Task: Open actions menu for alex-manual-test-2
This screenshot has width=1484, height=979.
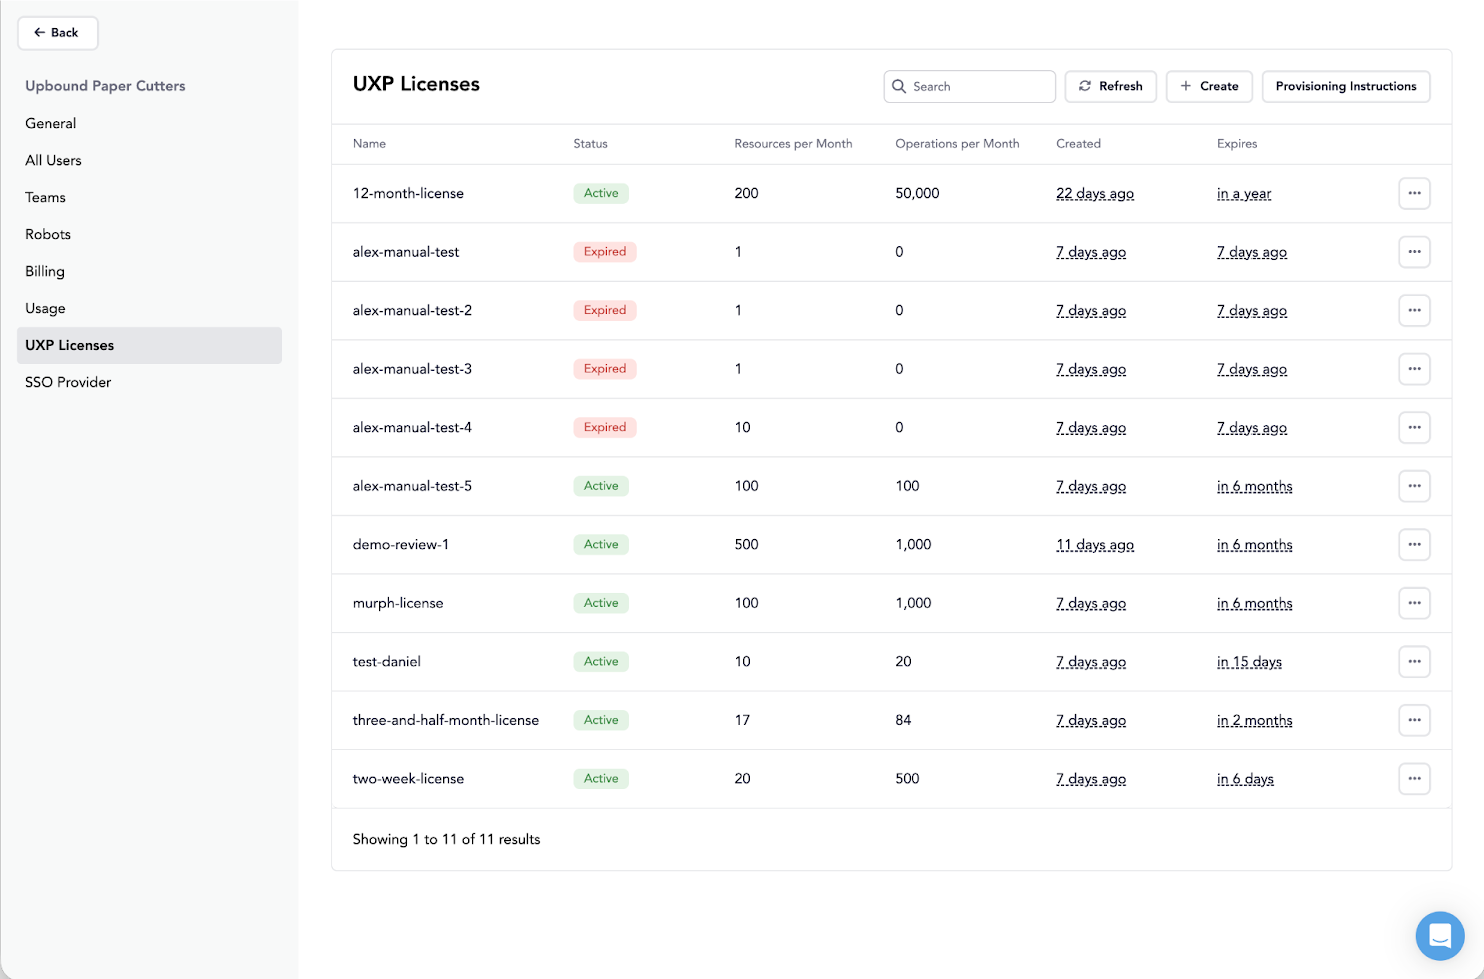Action: tap(1414, 310)
